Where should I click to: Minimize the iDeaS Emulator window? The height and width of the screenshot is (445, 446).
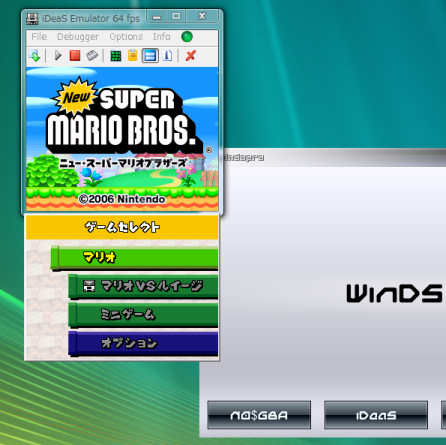point(157,16)
